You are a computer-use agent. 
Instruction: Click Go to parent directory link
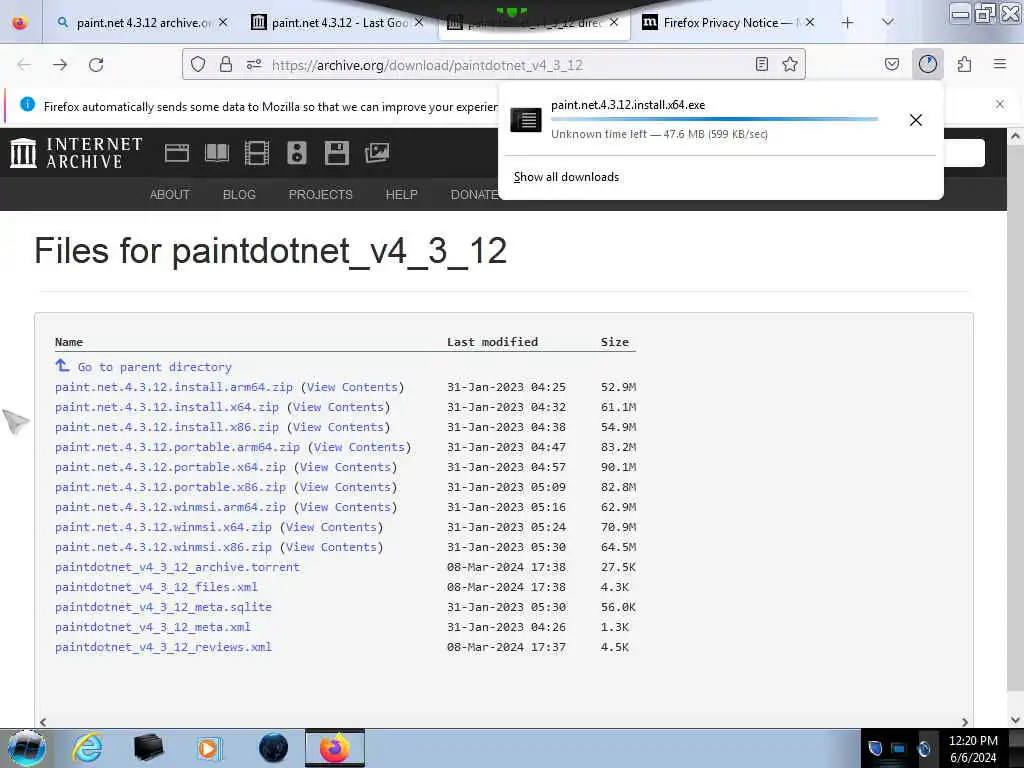click(x=155, y=367)
